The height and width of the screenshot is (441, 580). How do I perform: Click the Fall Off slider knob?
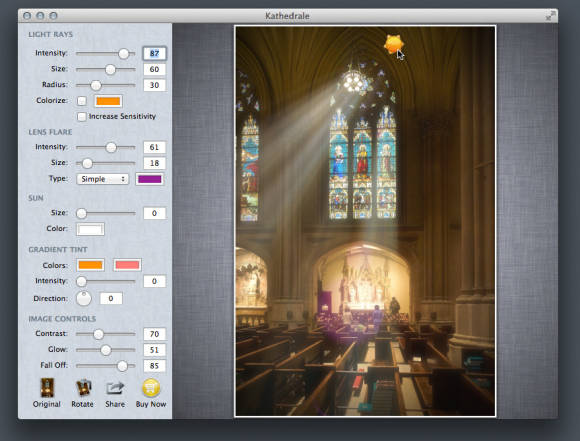click(122, 366)
